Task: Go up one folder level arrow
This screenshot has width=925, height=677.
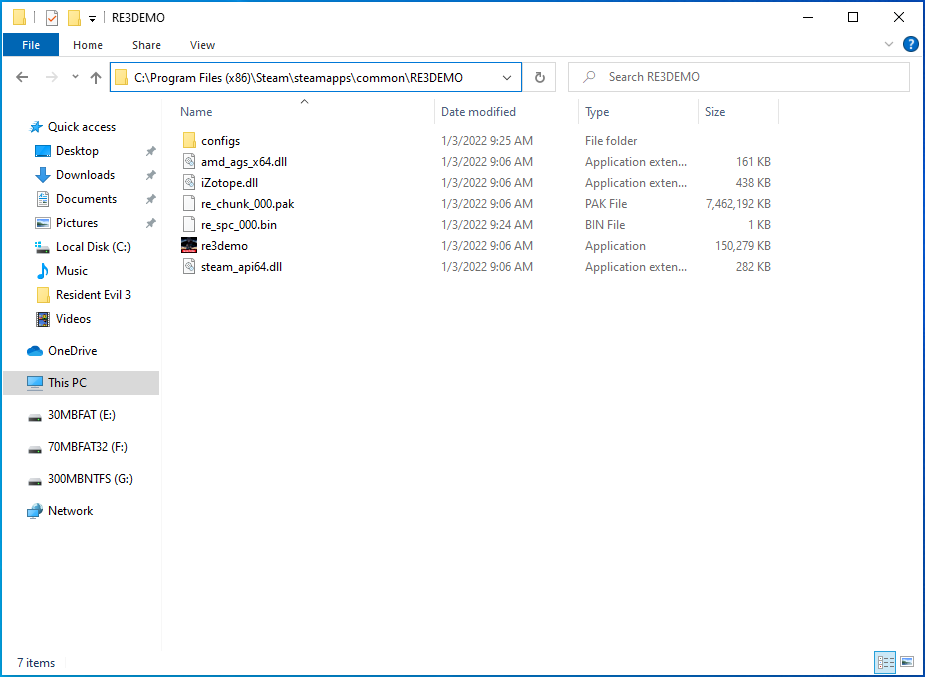Action: tap(96, 77)
